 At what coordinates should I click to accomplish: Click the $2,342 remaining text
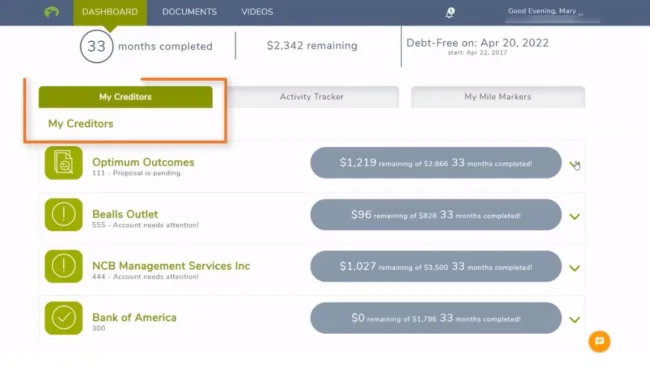click(312, 46)
